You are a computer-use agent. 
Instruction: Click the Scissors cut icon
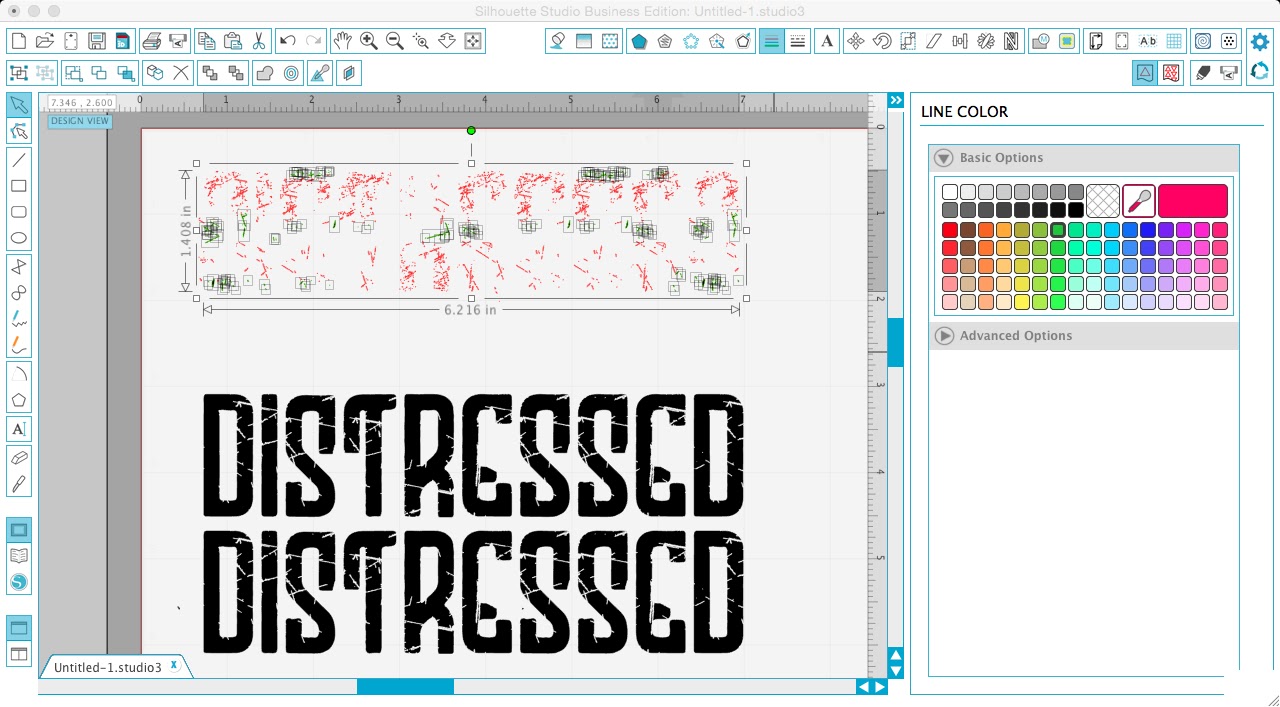click(259, 41)
